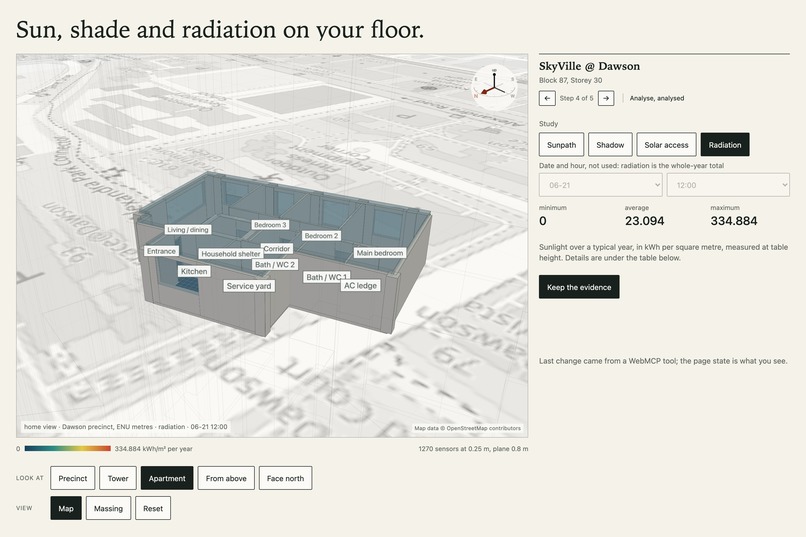
Task: Click the minimum value 0
Action: point(543,221)
